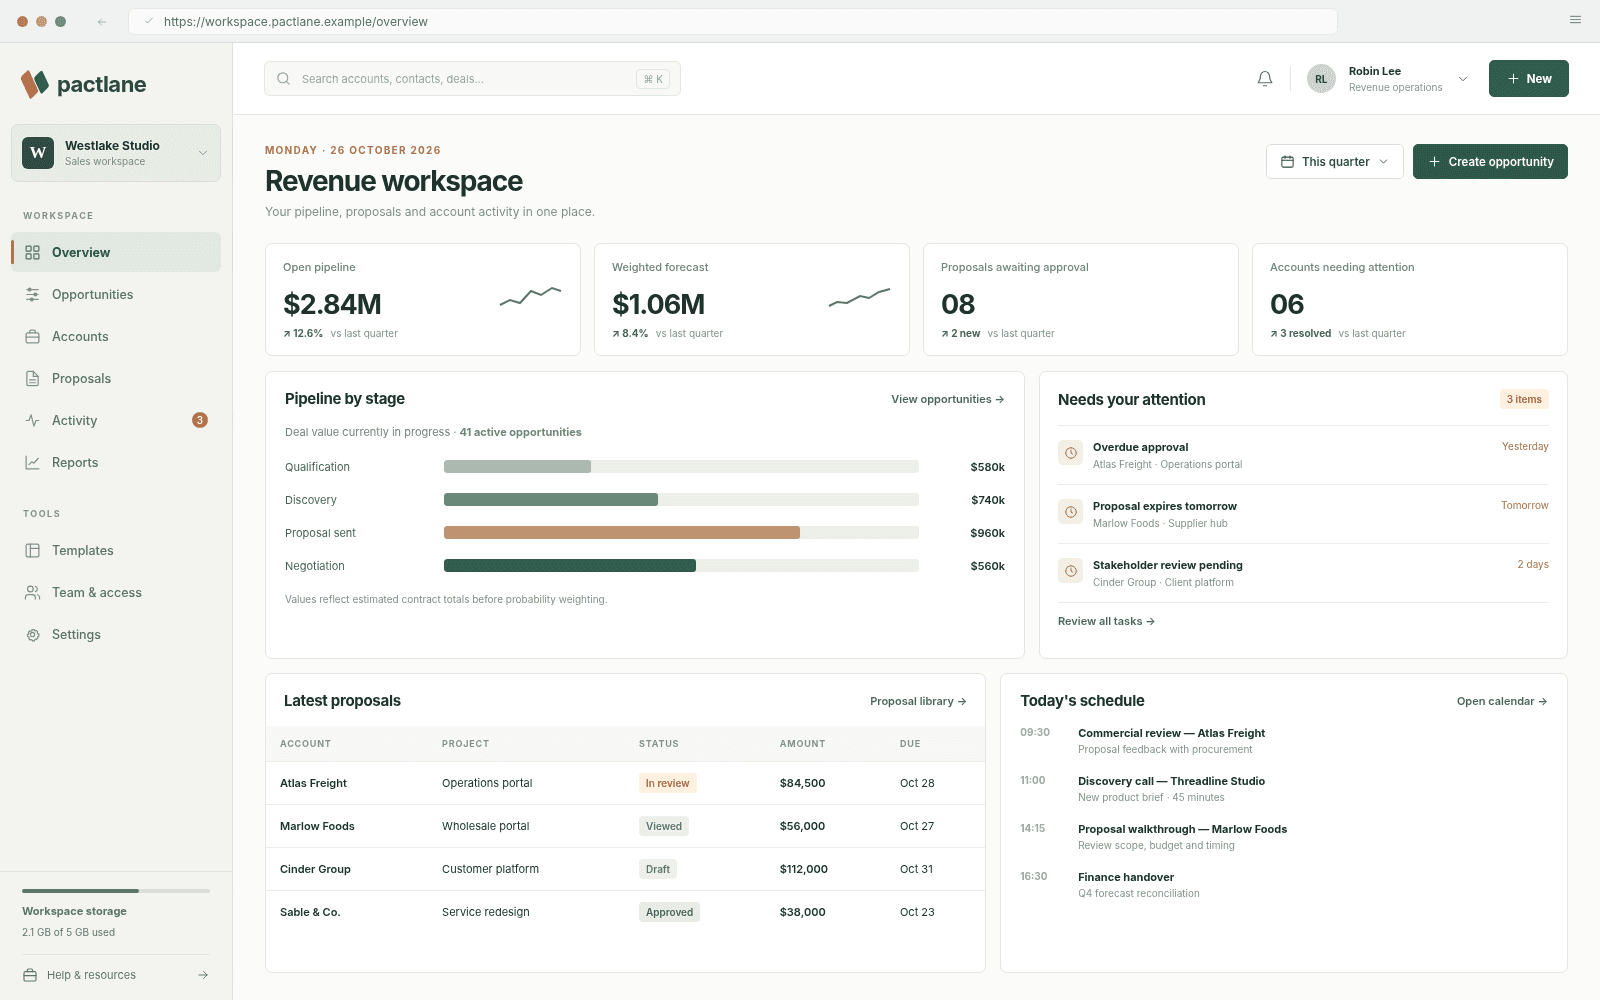
Task: Open the notifications bell
Action: point(1265,79)
